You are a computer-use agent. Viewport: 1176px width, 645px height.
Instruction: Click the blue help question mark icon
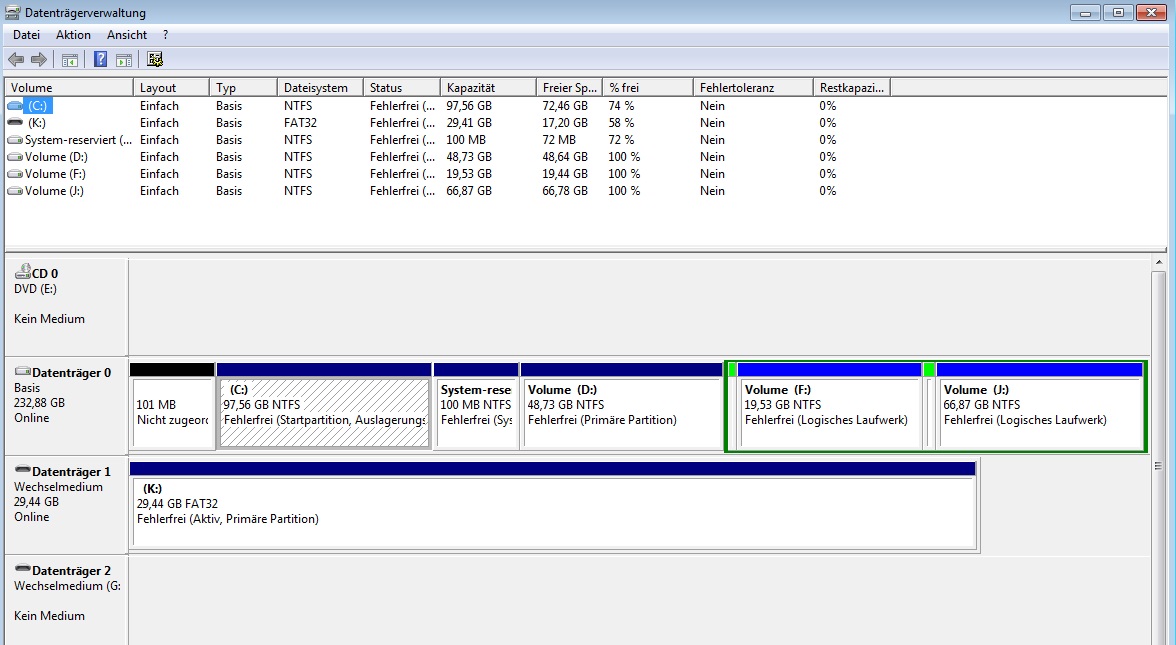point(100,60)
